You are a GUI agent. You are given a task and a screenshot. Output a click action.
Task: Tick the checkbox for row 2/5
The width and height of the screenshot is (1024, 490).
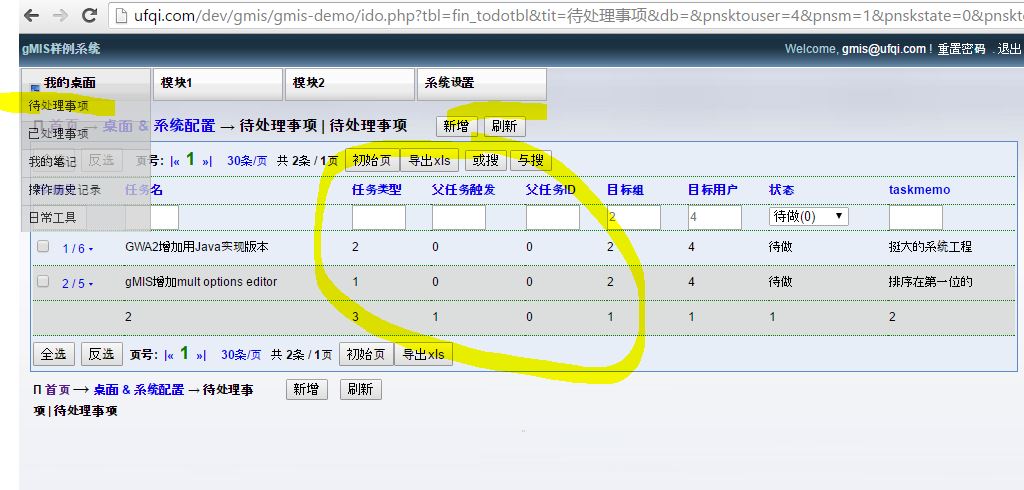point(43,282)
